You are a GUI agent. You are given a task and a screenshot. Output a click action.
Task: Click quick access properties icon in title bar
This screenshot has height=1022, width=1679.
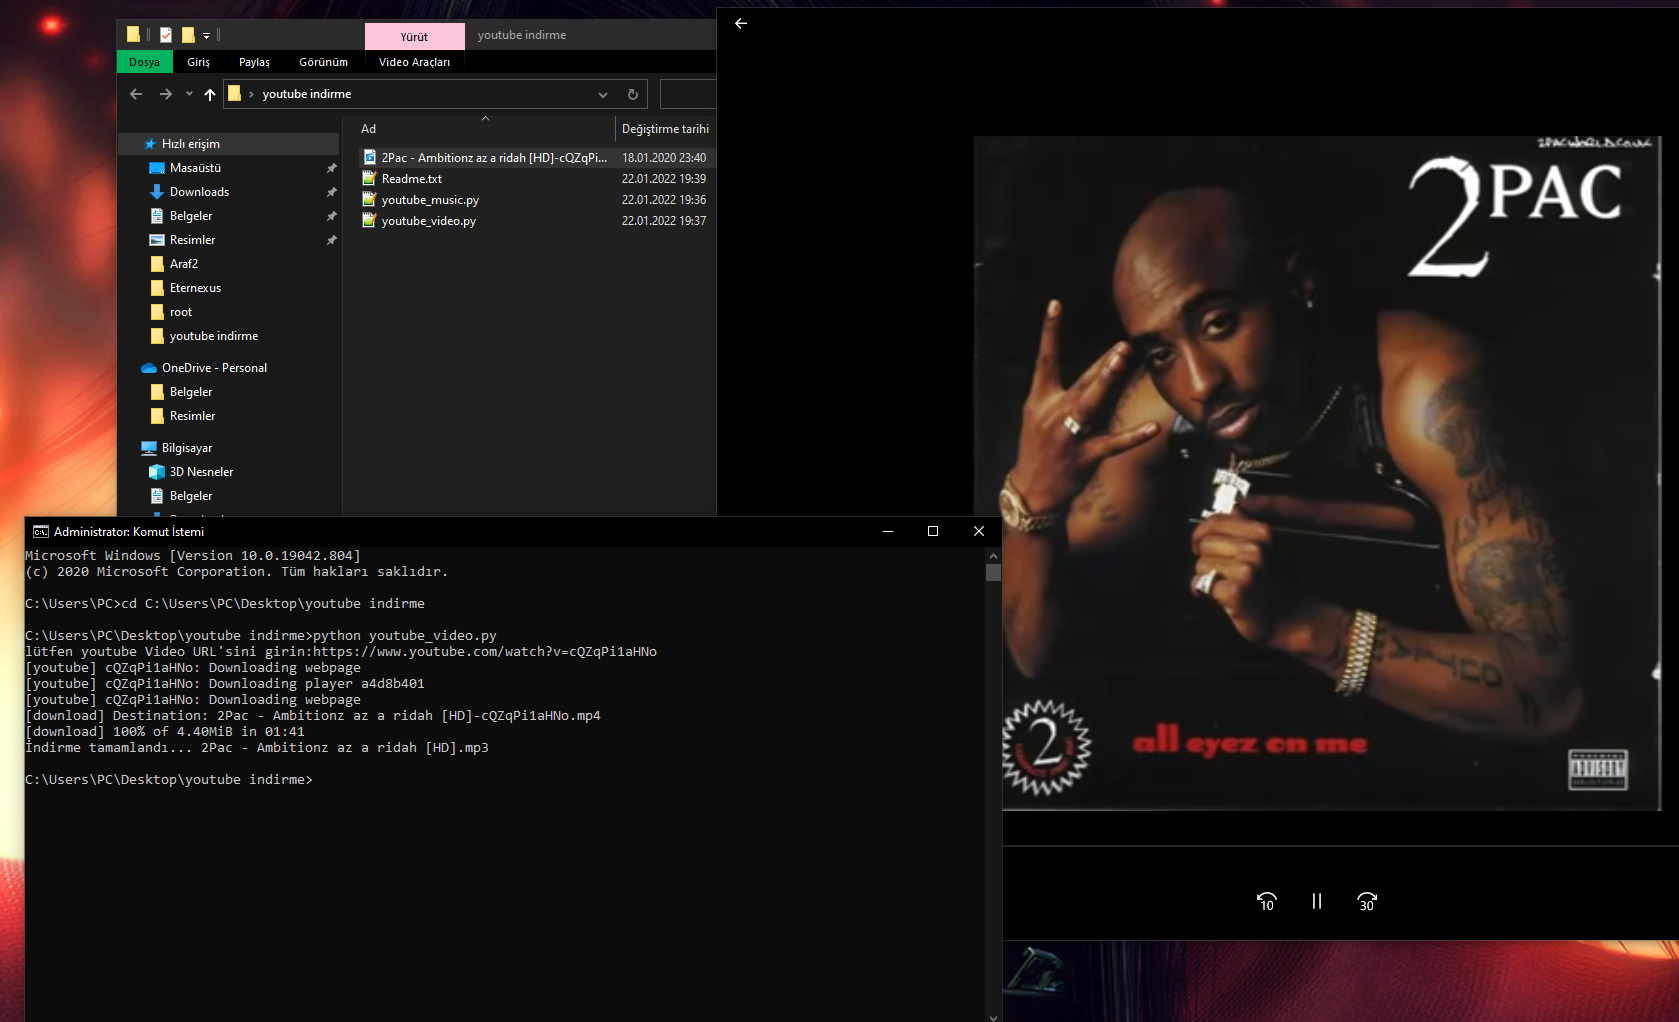click(166, 35)
